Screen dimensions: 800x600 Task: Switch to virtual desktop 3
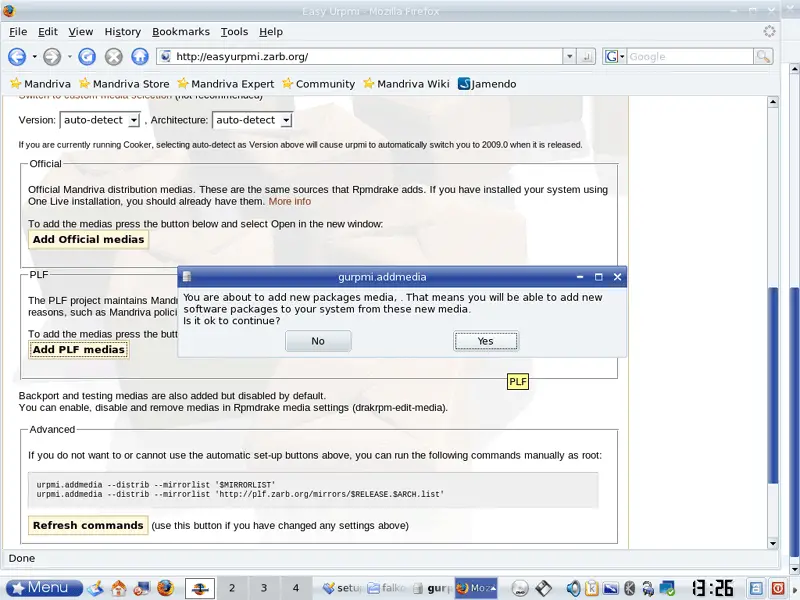point(264,588)
